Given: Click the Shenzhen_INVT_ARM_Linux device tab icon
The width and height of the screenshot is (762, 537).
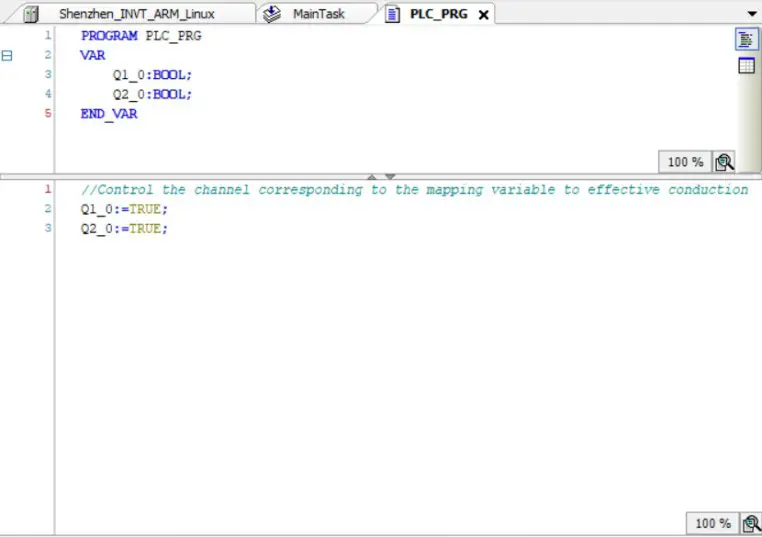Looking at the screenshot, I should pos(31,14).
